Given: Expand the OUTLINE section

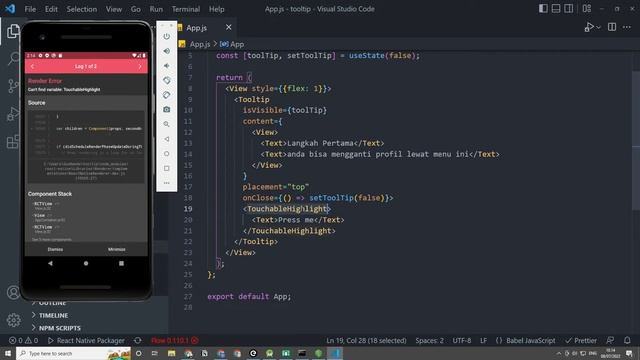Looking at the screenshot, I should (52, 303).
